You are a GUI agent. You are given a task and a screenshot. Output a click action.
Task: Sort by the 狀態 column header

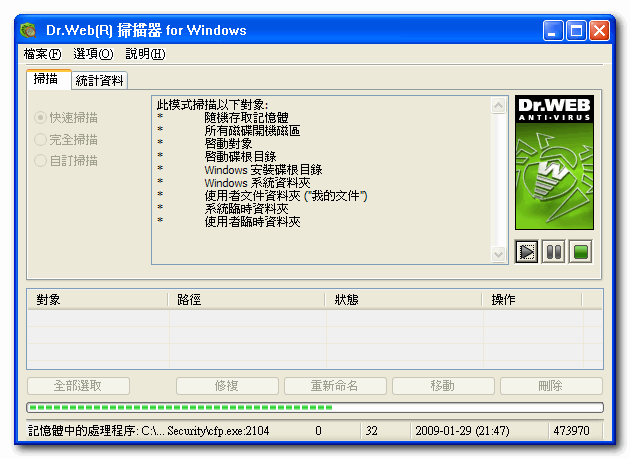tap(403, 300)
